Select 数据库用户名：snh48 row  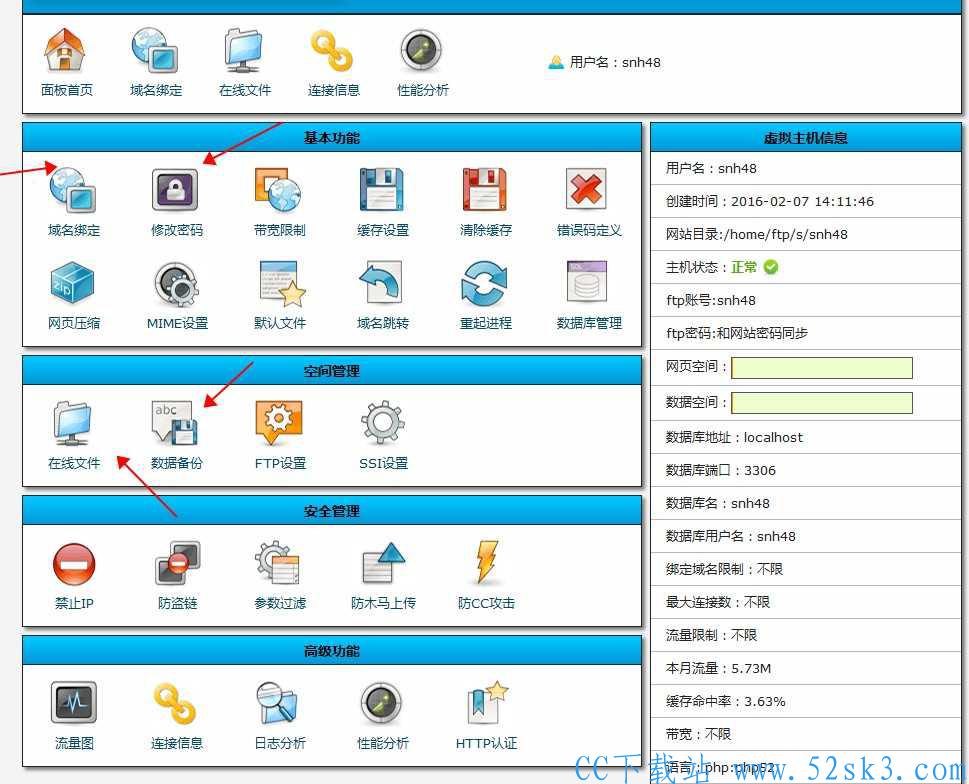click(806, 536)
